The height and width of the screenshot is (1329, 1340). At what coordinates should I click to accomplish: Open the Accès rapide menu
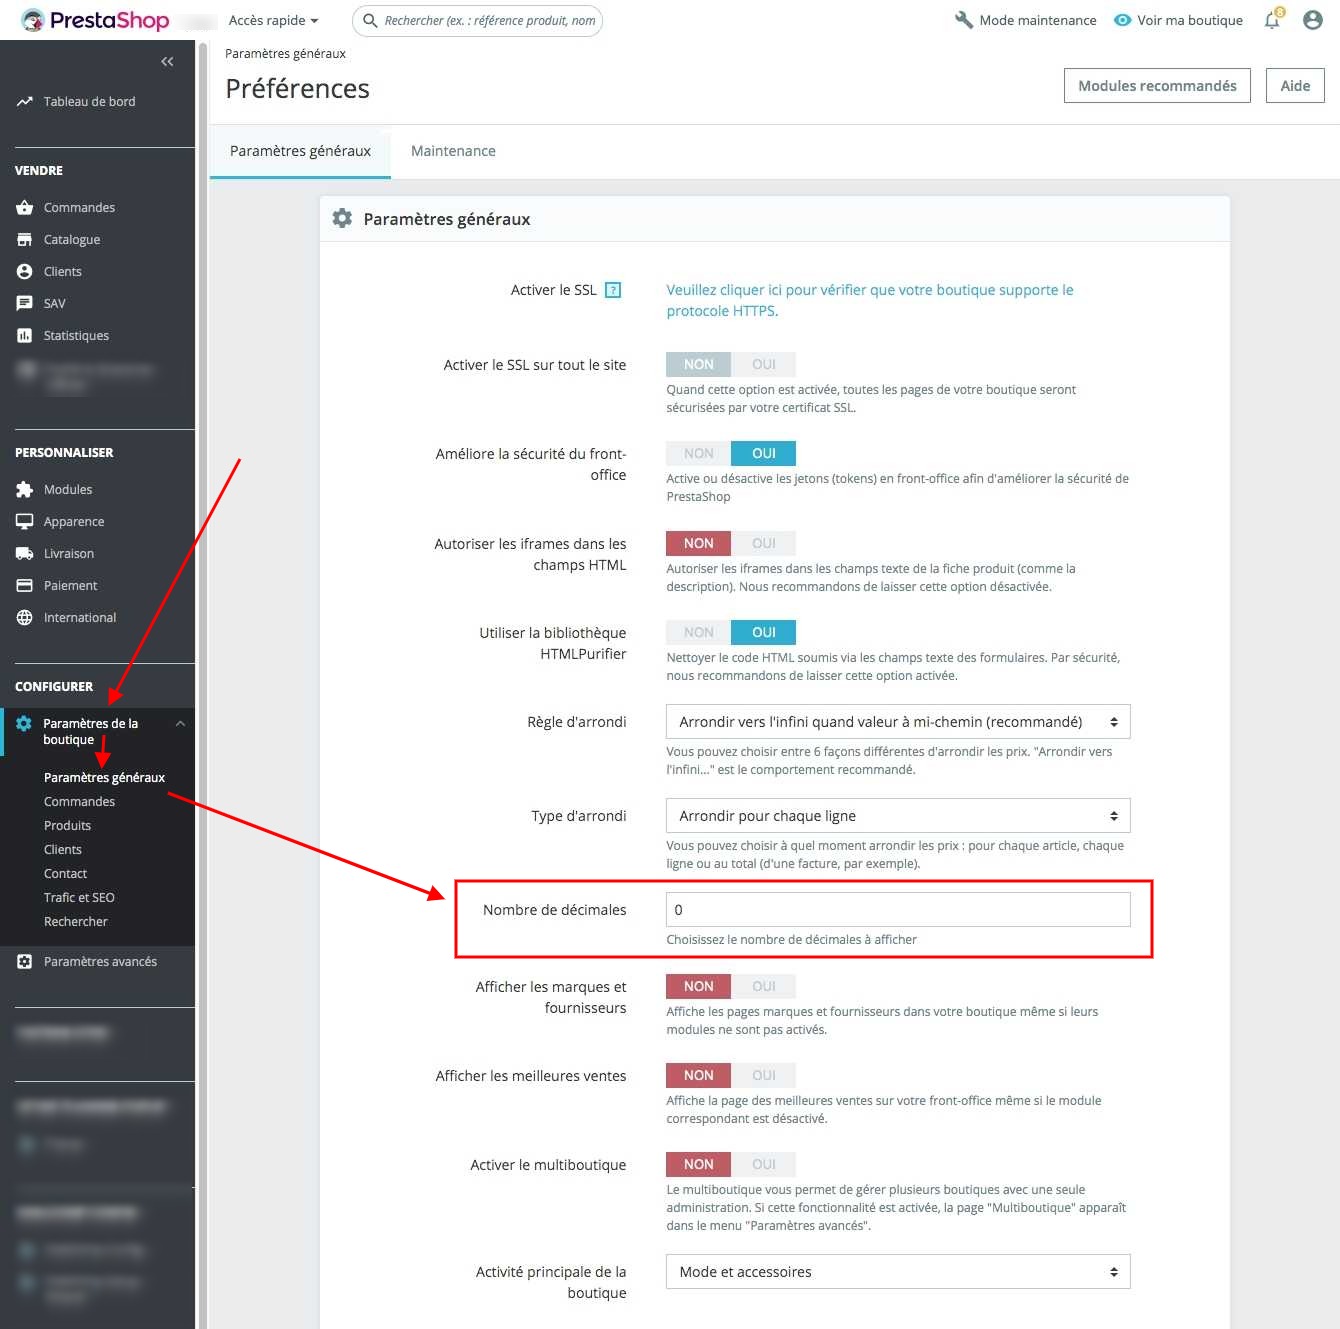click(x=273, y=20)
